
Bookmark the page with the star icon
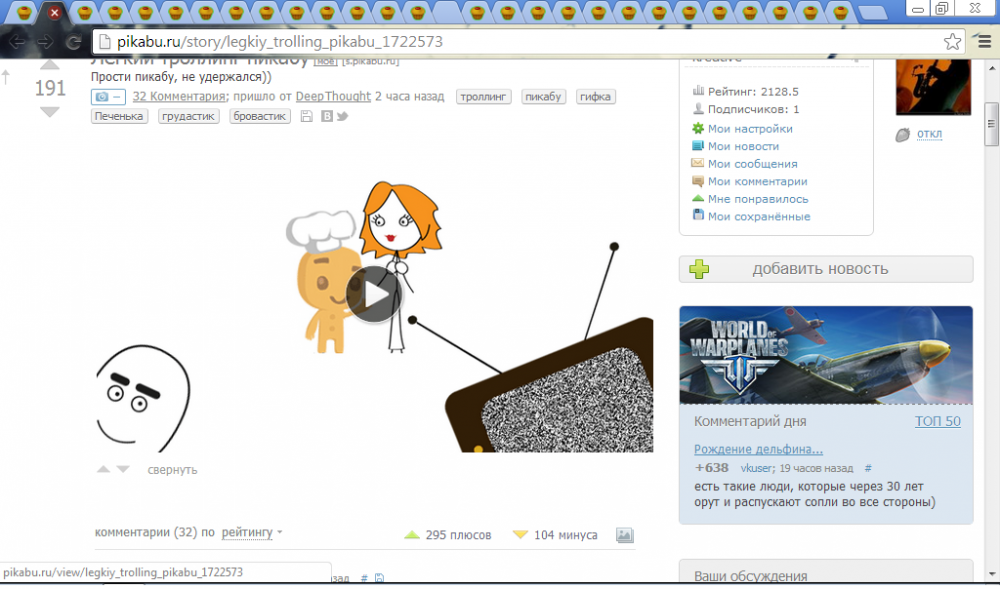click(952, 42)
